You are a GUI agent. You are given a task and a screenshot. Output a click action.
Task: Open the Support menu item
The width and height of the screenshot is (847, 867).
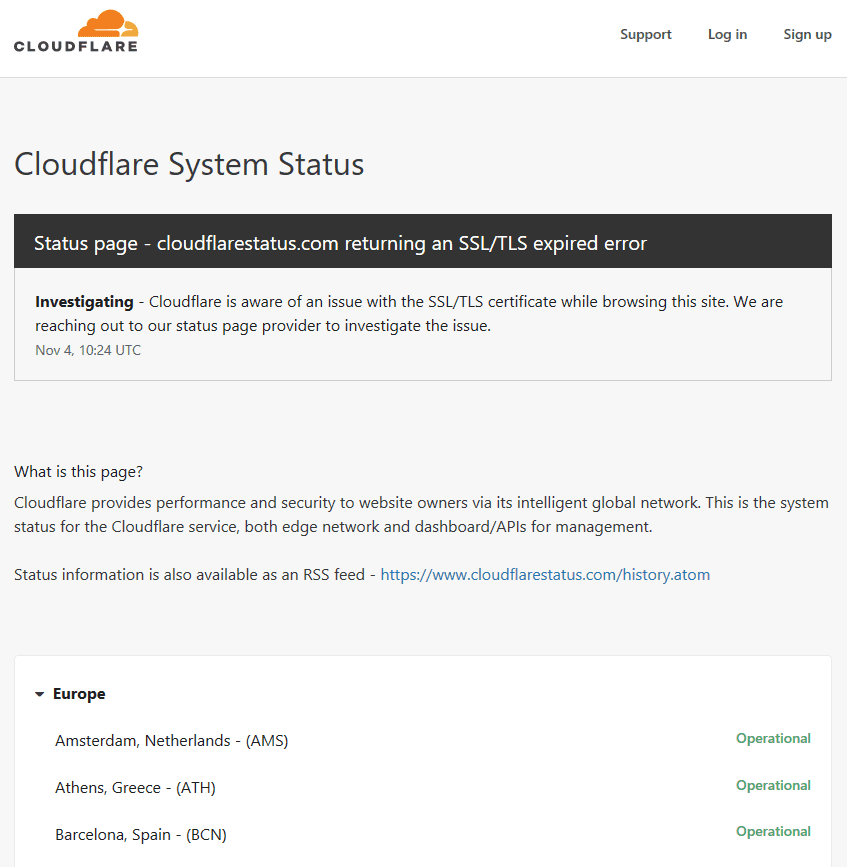(645, 34)
